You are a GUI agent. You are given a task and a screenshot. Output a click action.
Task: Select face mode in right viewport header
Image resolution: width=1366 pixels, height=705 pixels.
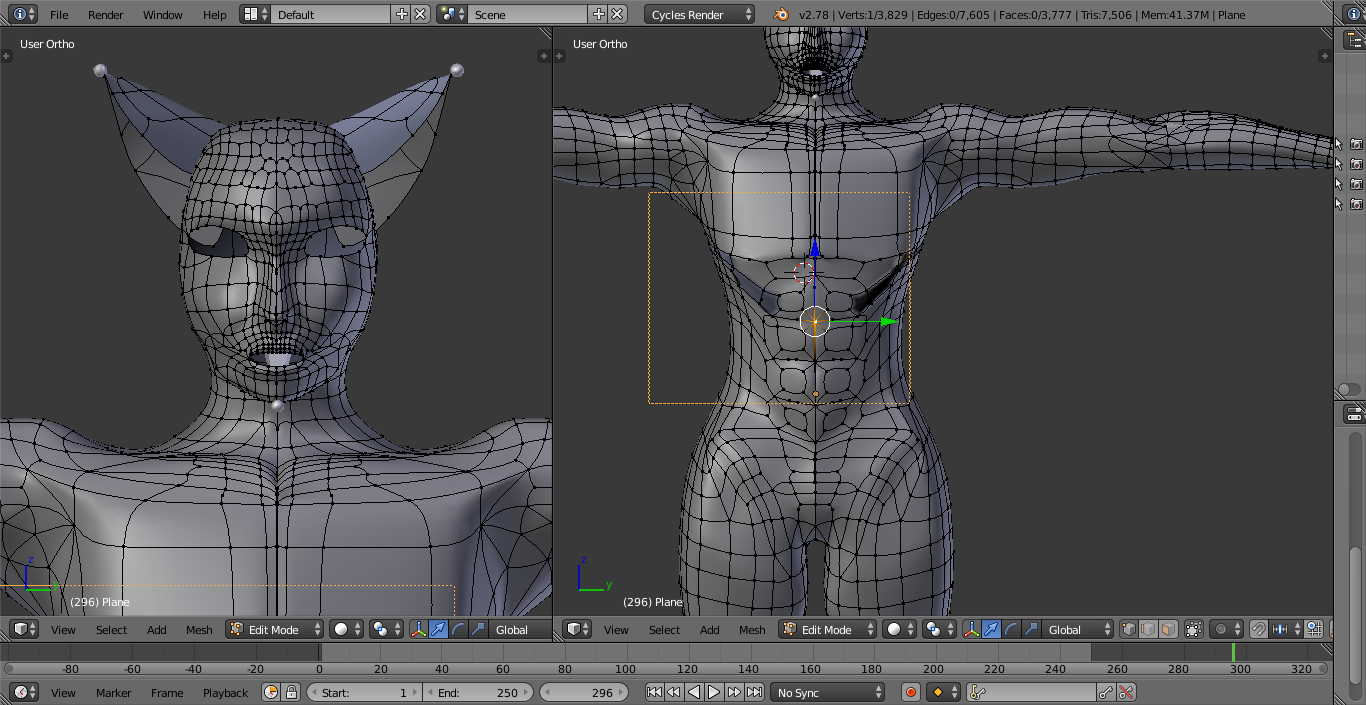coord(1168,629)
